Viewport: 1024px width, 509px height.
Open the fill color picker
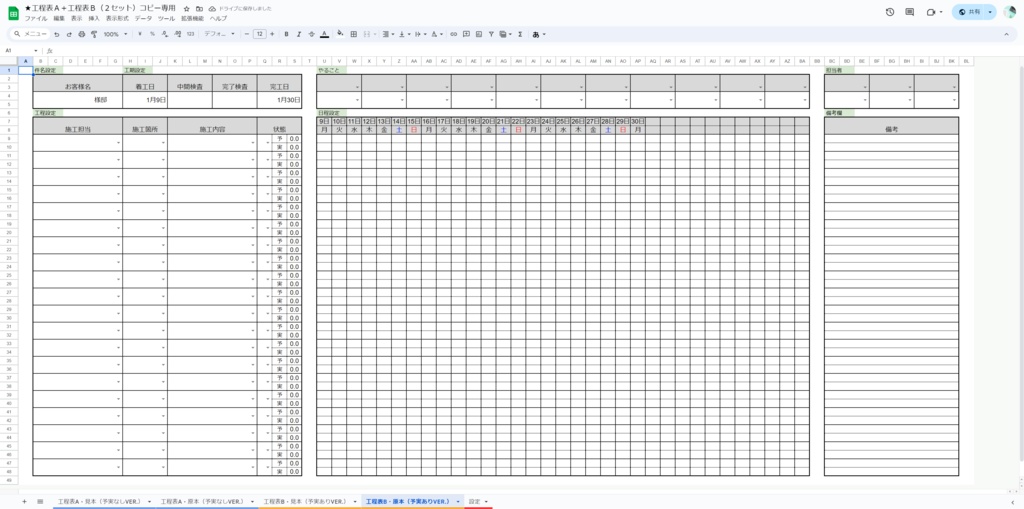pyautogui.click(x=340, y=34)
